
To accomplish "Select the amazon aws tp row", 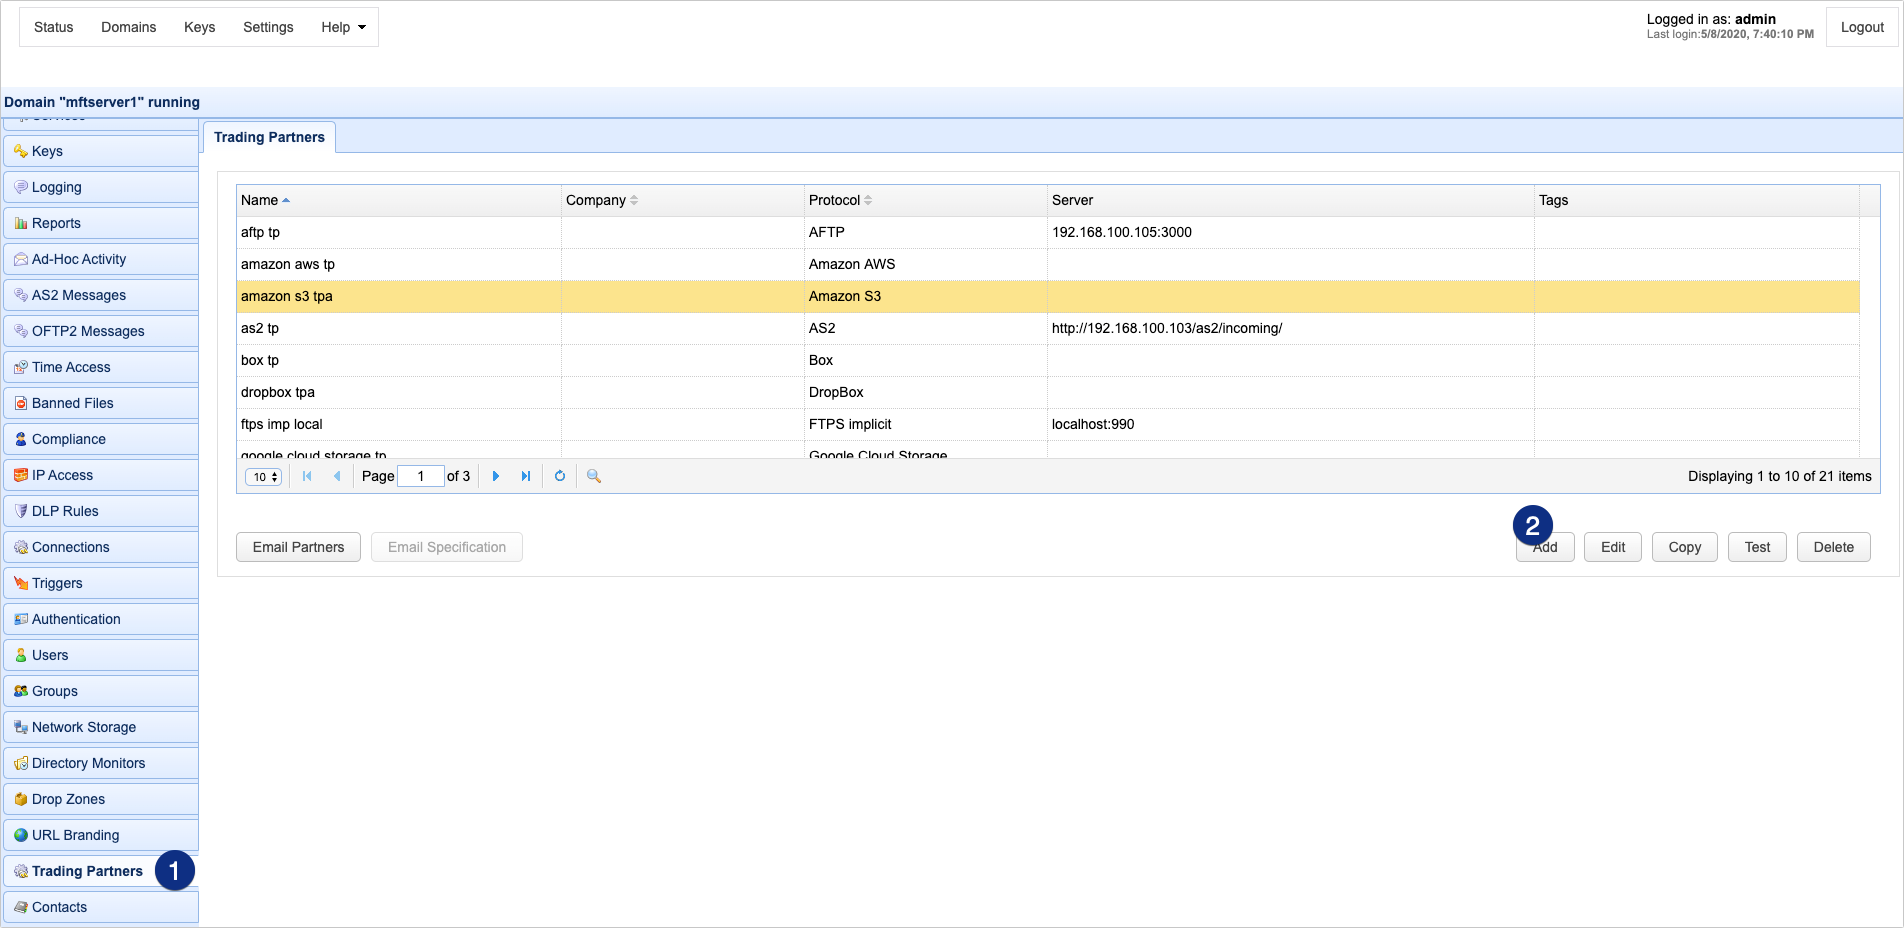I will (1048, 264).
